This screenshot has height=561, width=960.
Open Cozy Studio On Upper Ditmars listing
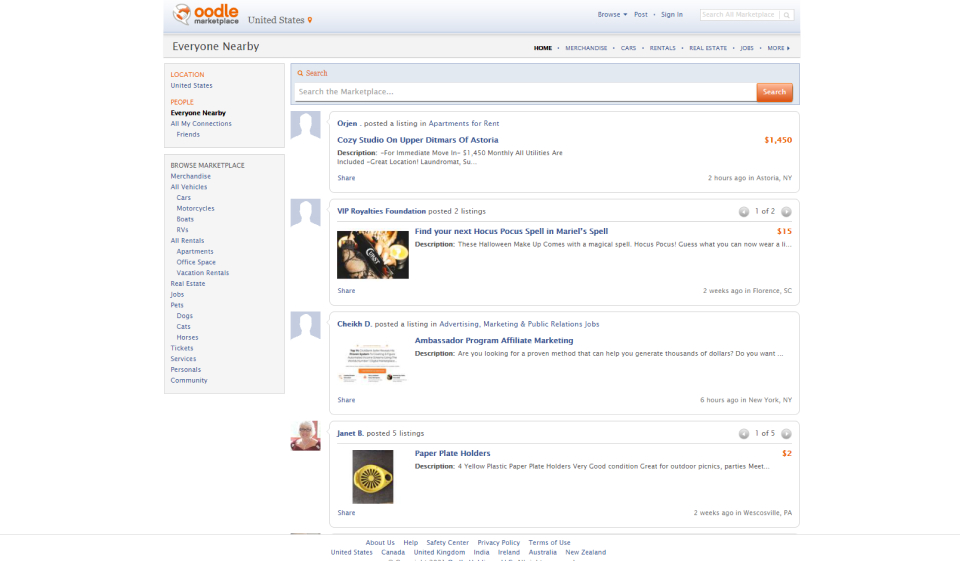417,140
